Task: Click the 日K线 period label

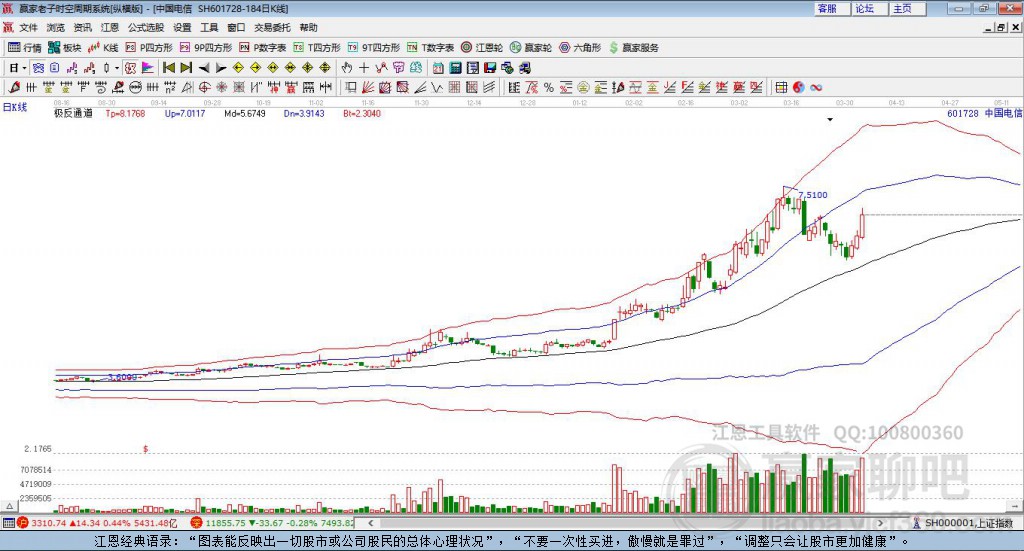Action: click(x=15, y=107)
